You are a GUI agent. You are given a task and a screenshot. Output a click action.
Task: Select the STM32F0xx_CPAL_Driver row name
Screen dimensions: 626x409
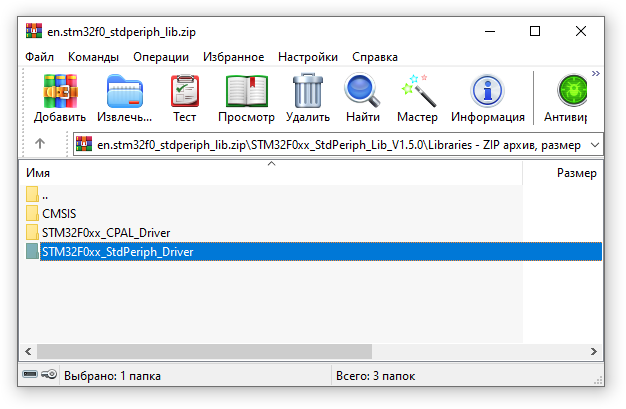point(106,233)
